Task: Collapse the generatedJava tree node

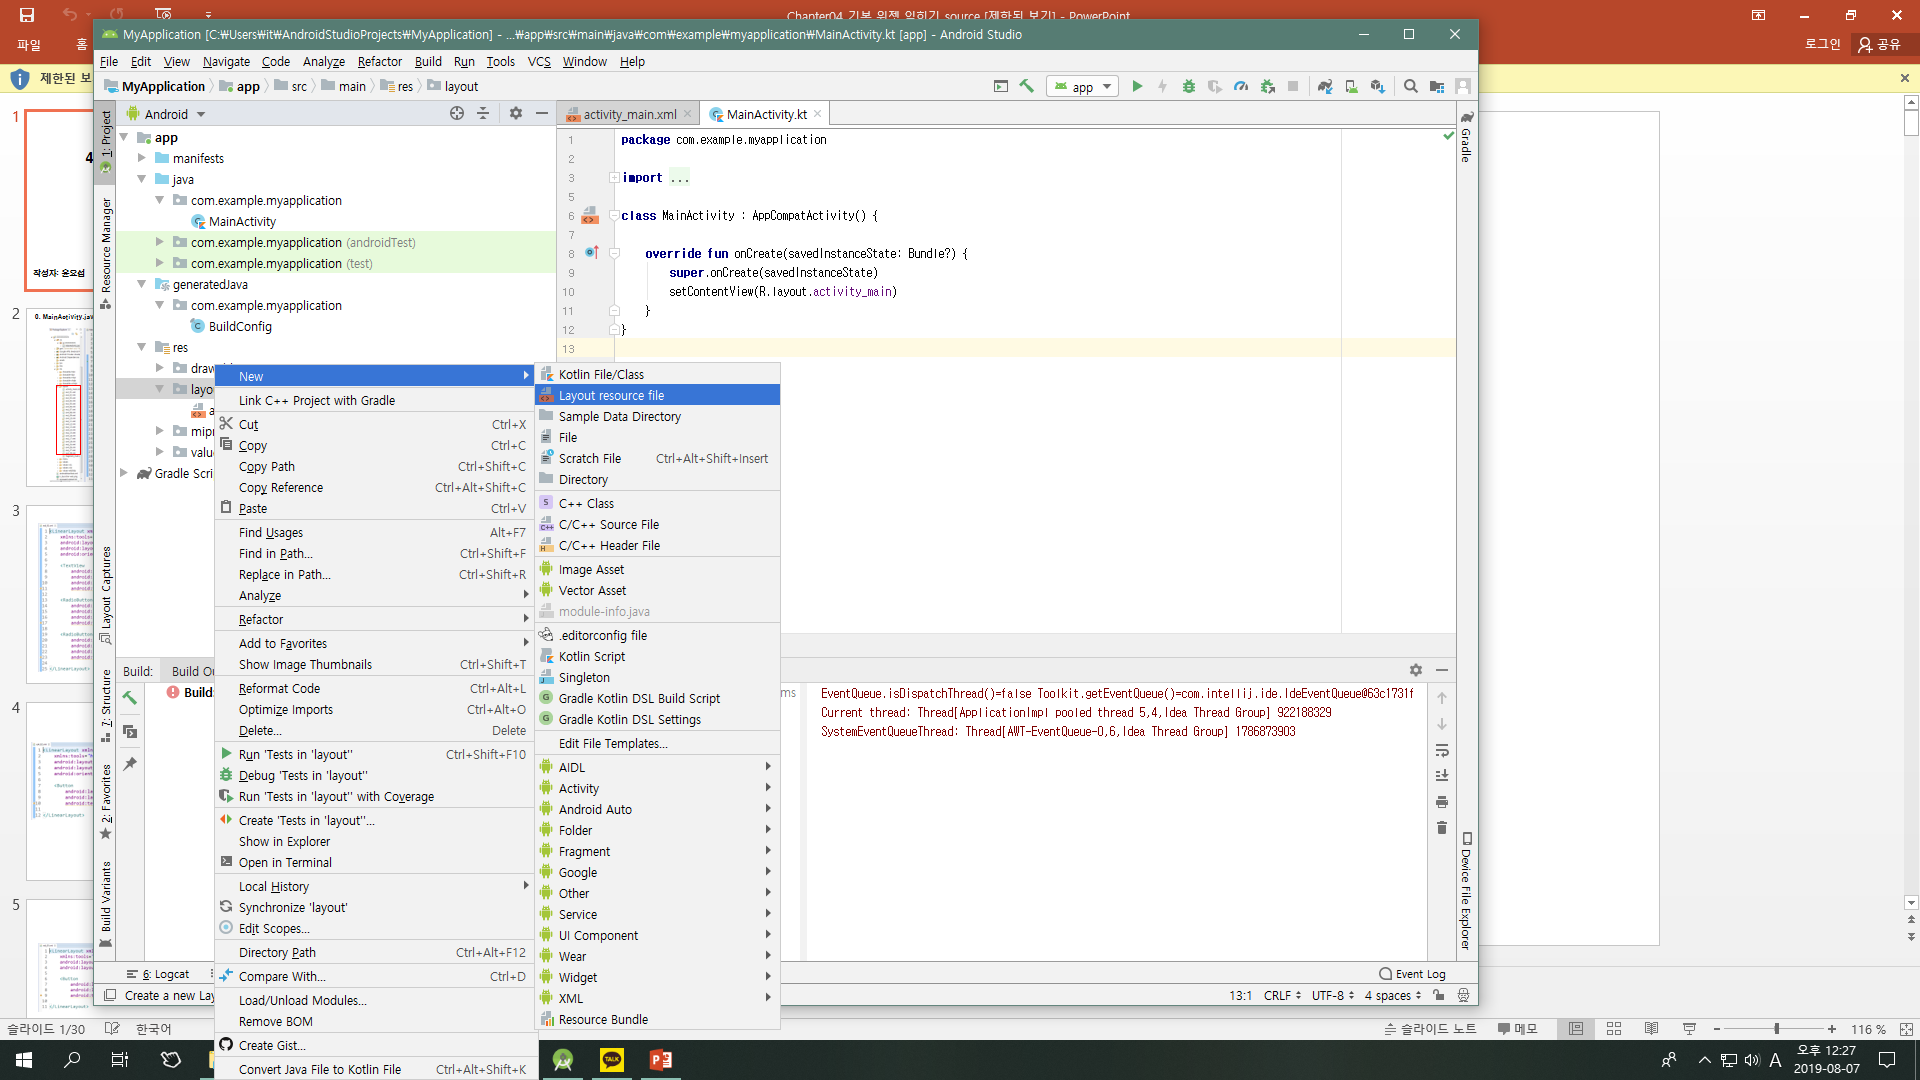Action: [142, 285]
